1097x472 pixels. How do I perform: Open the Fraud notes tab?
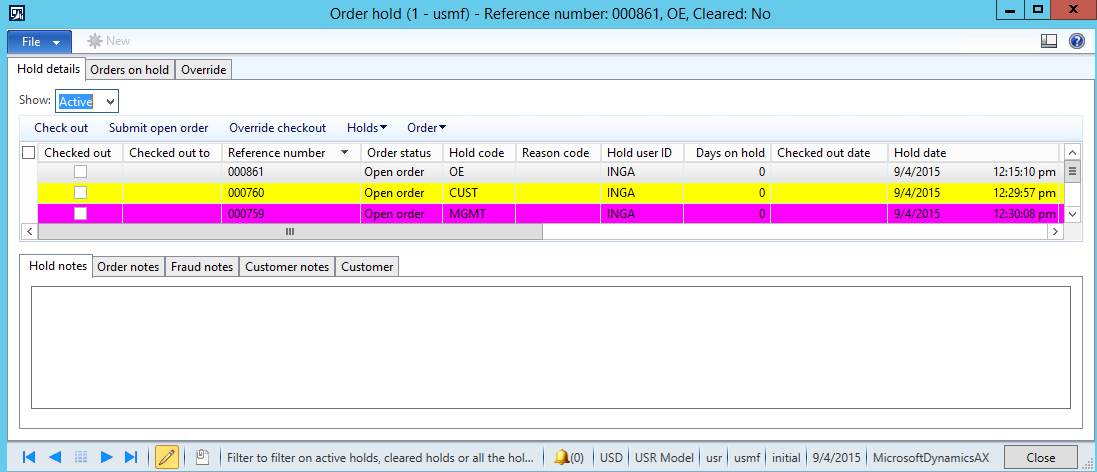pyautogui.click(x=202, y=266)
